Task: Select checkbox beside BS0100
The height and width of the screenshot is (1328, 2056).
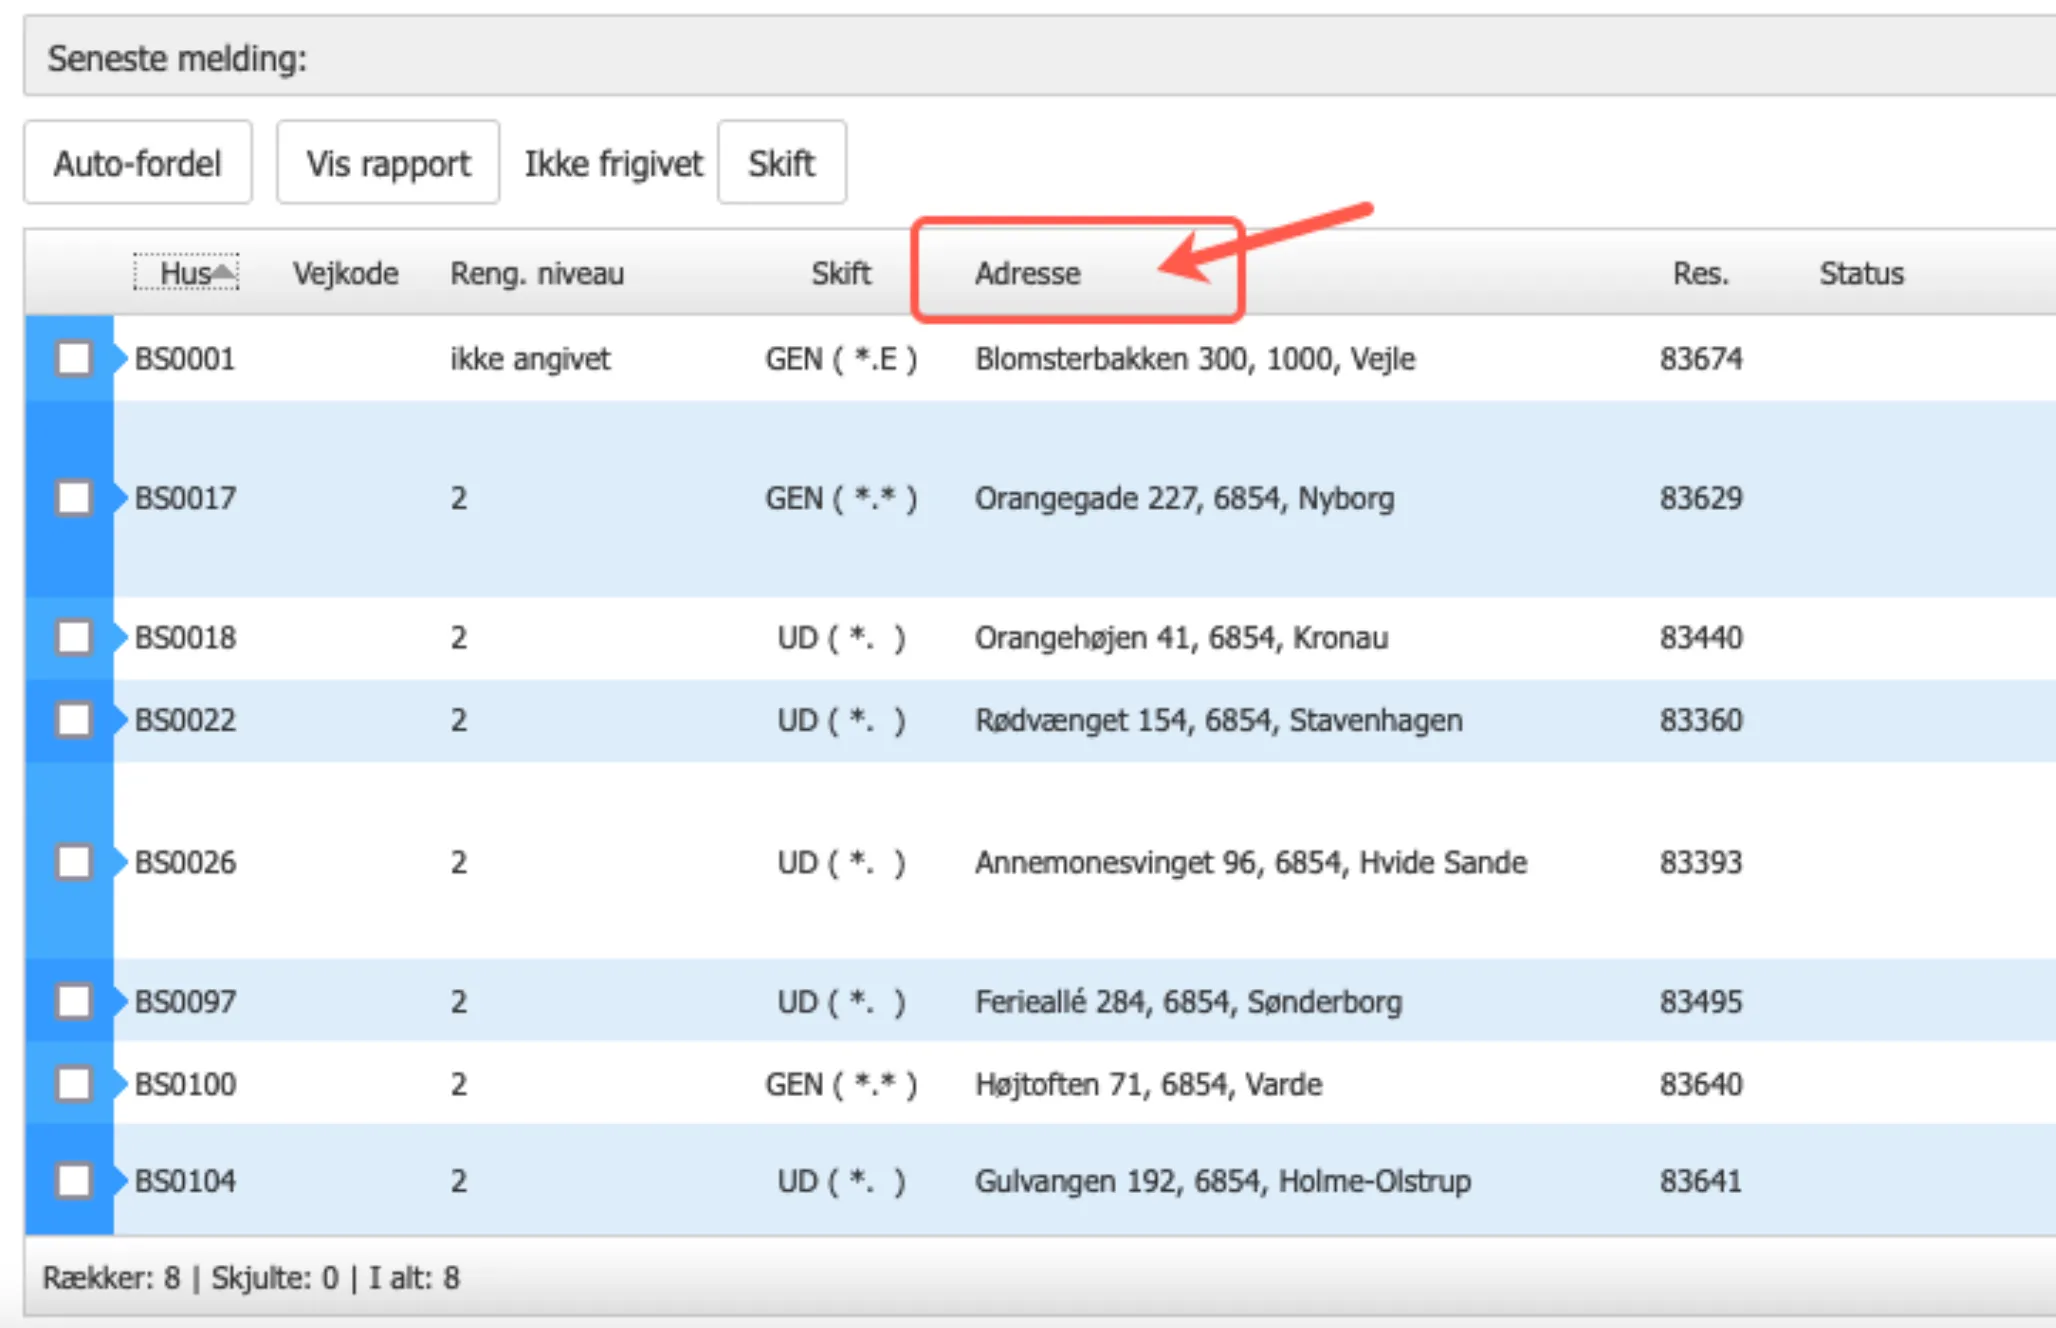Action: click(74, 1083)
